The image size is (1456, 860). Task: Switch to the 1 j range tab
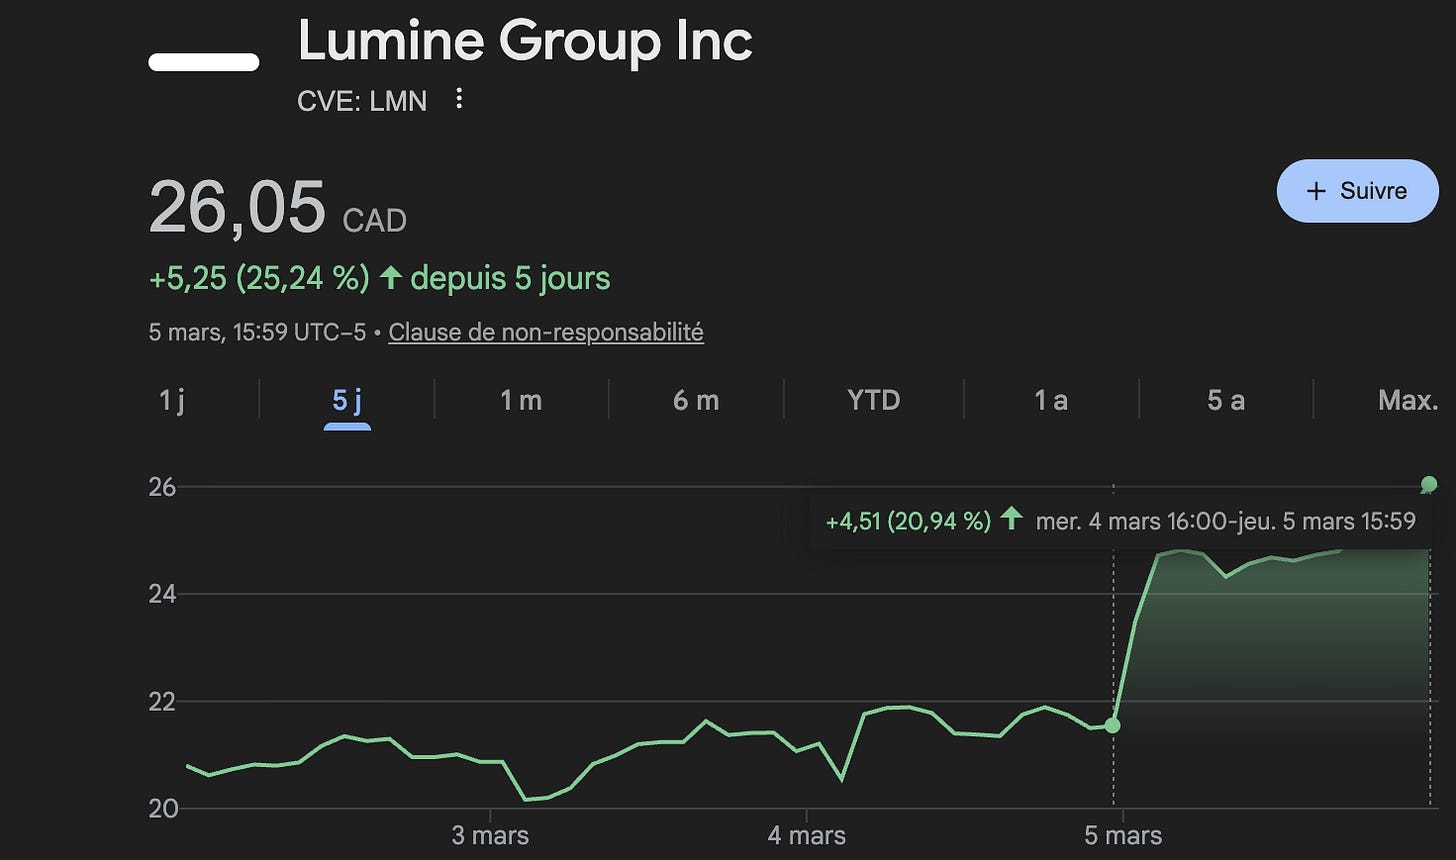click(x=172, y=401)
